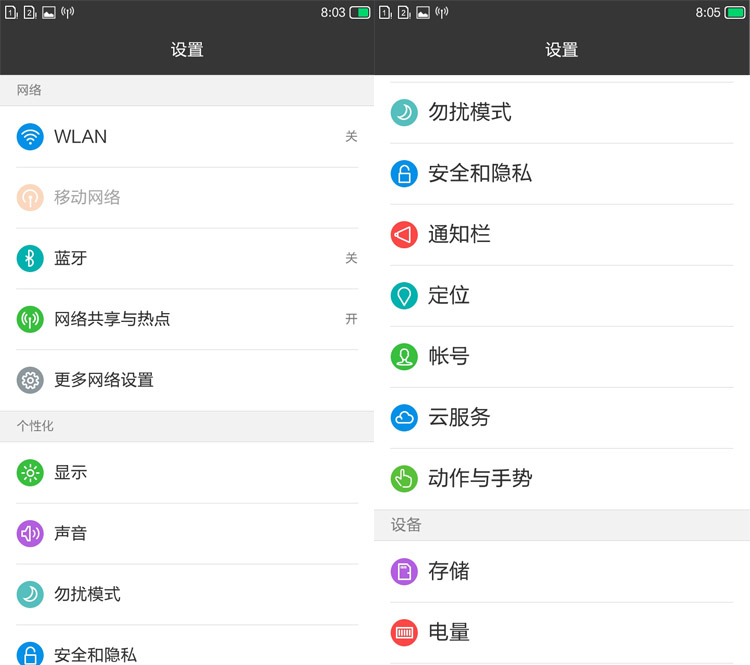Open the 安全和隐私 label on the 8:03 screen
This screenshot has height=665, width=750.
(x=95, y=654)
